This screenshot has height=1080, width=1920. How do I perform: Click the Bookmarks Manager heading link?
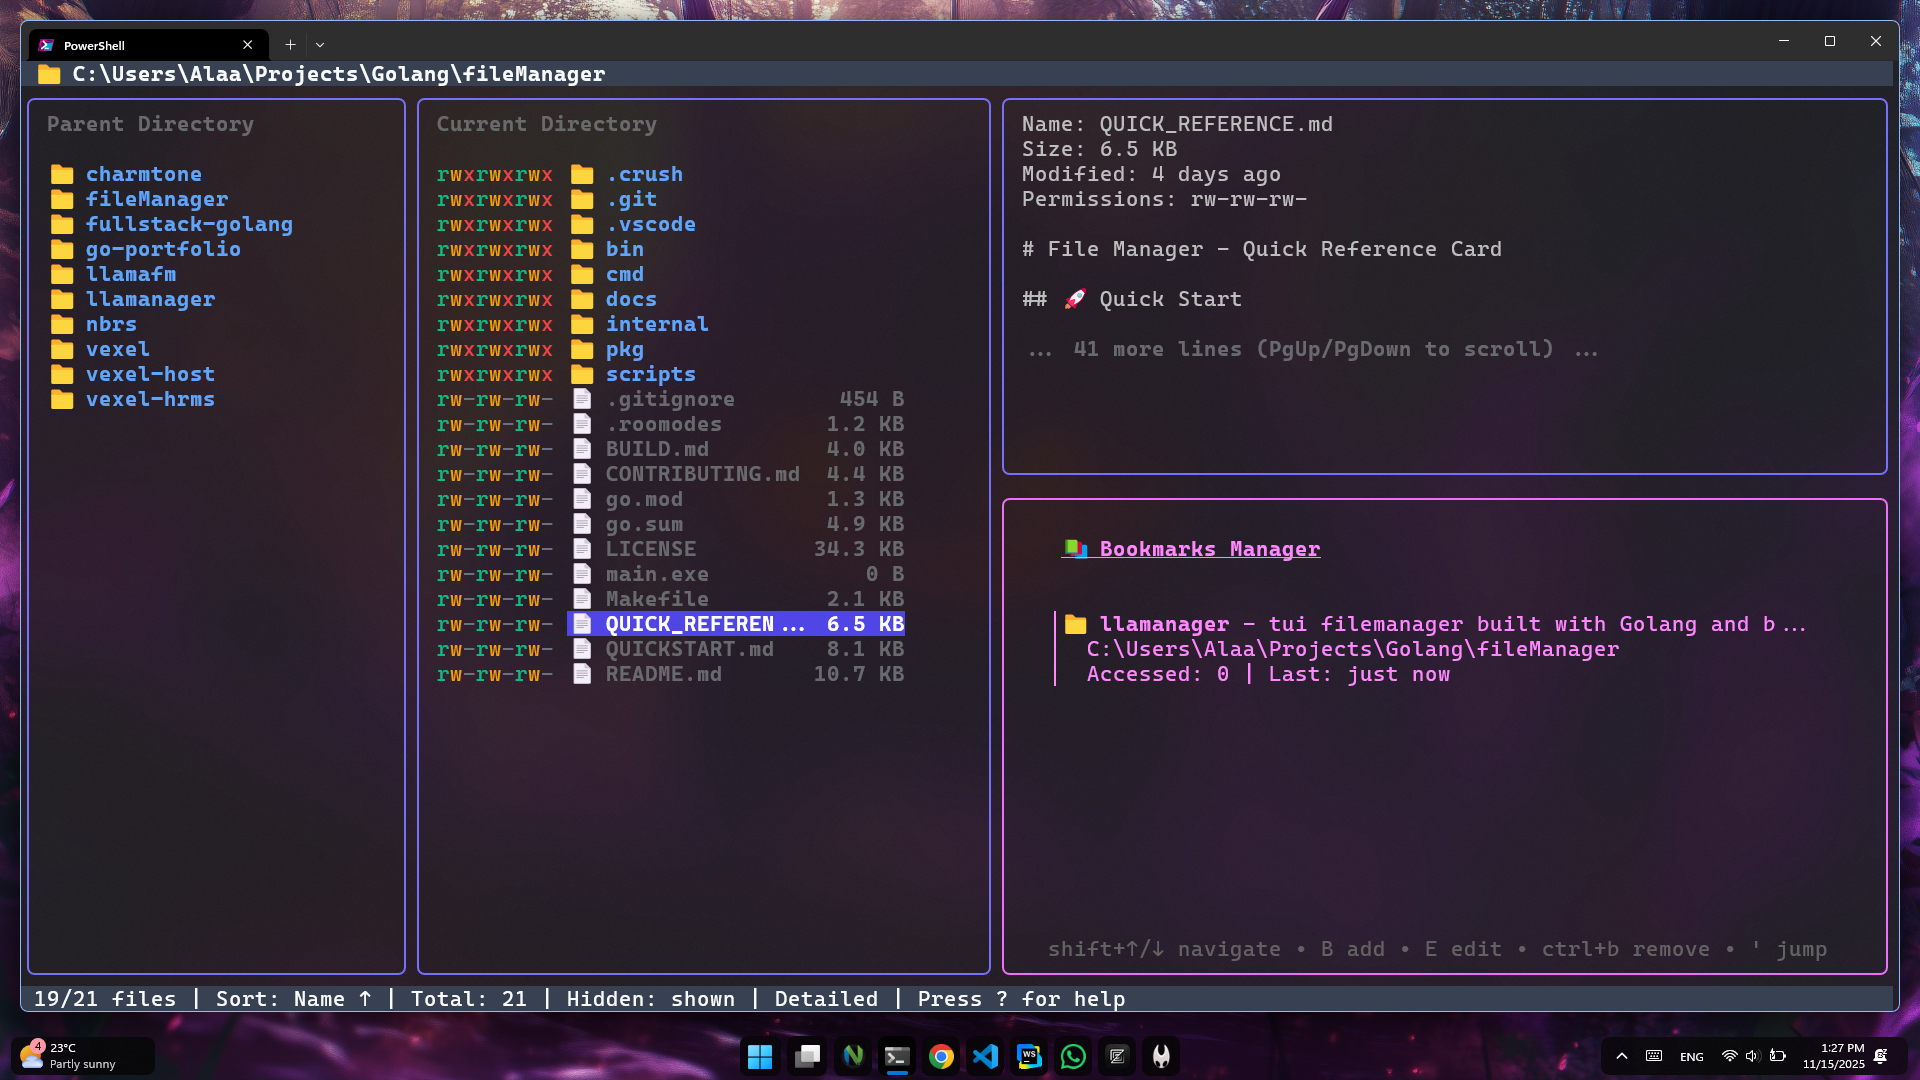pyautogui.click(x=1209, y=549)
